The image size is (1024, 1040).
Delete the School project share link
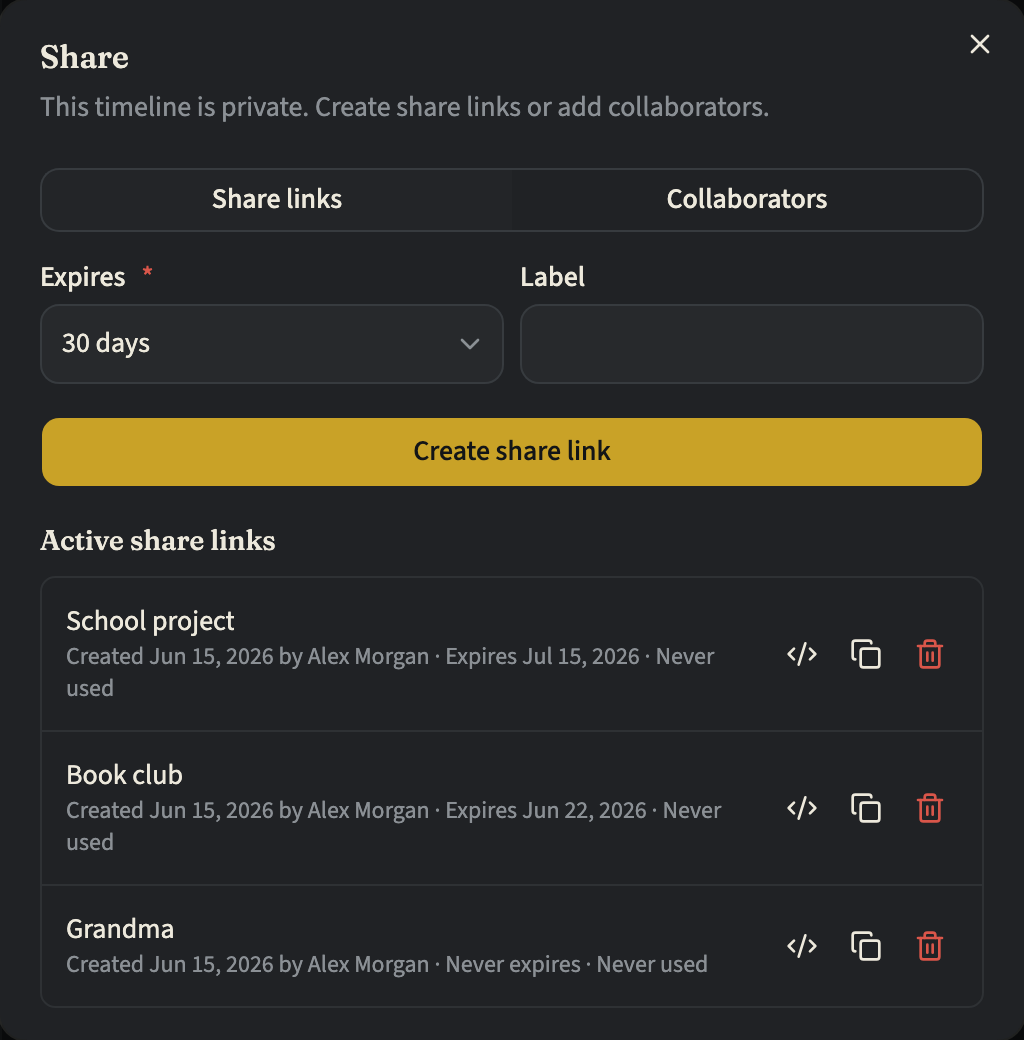[x=930, y=655]
